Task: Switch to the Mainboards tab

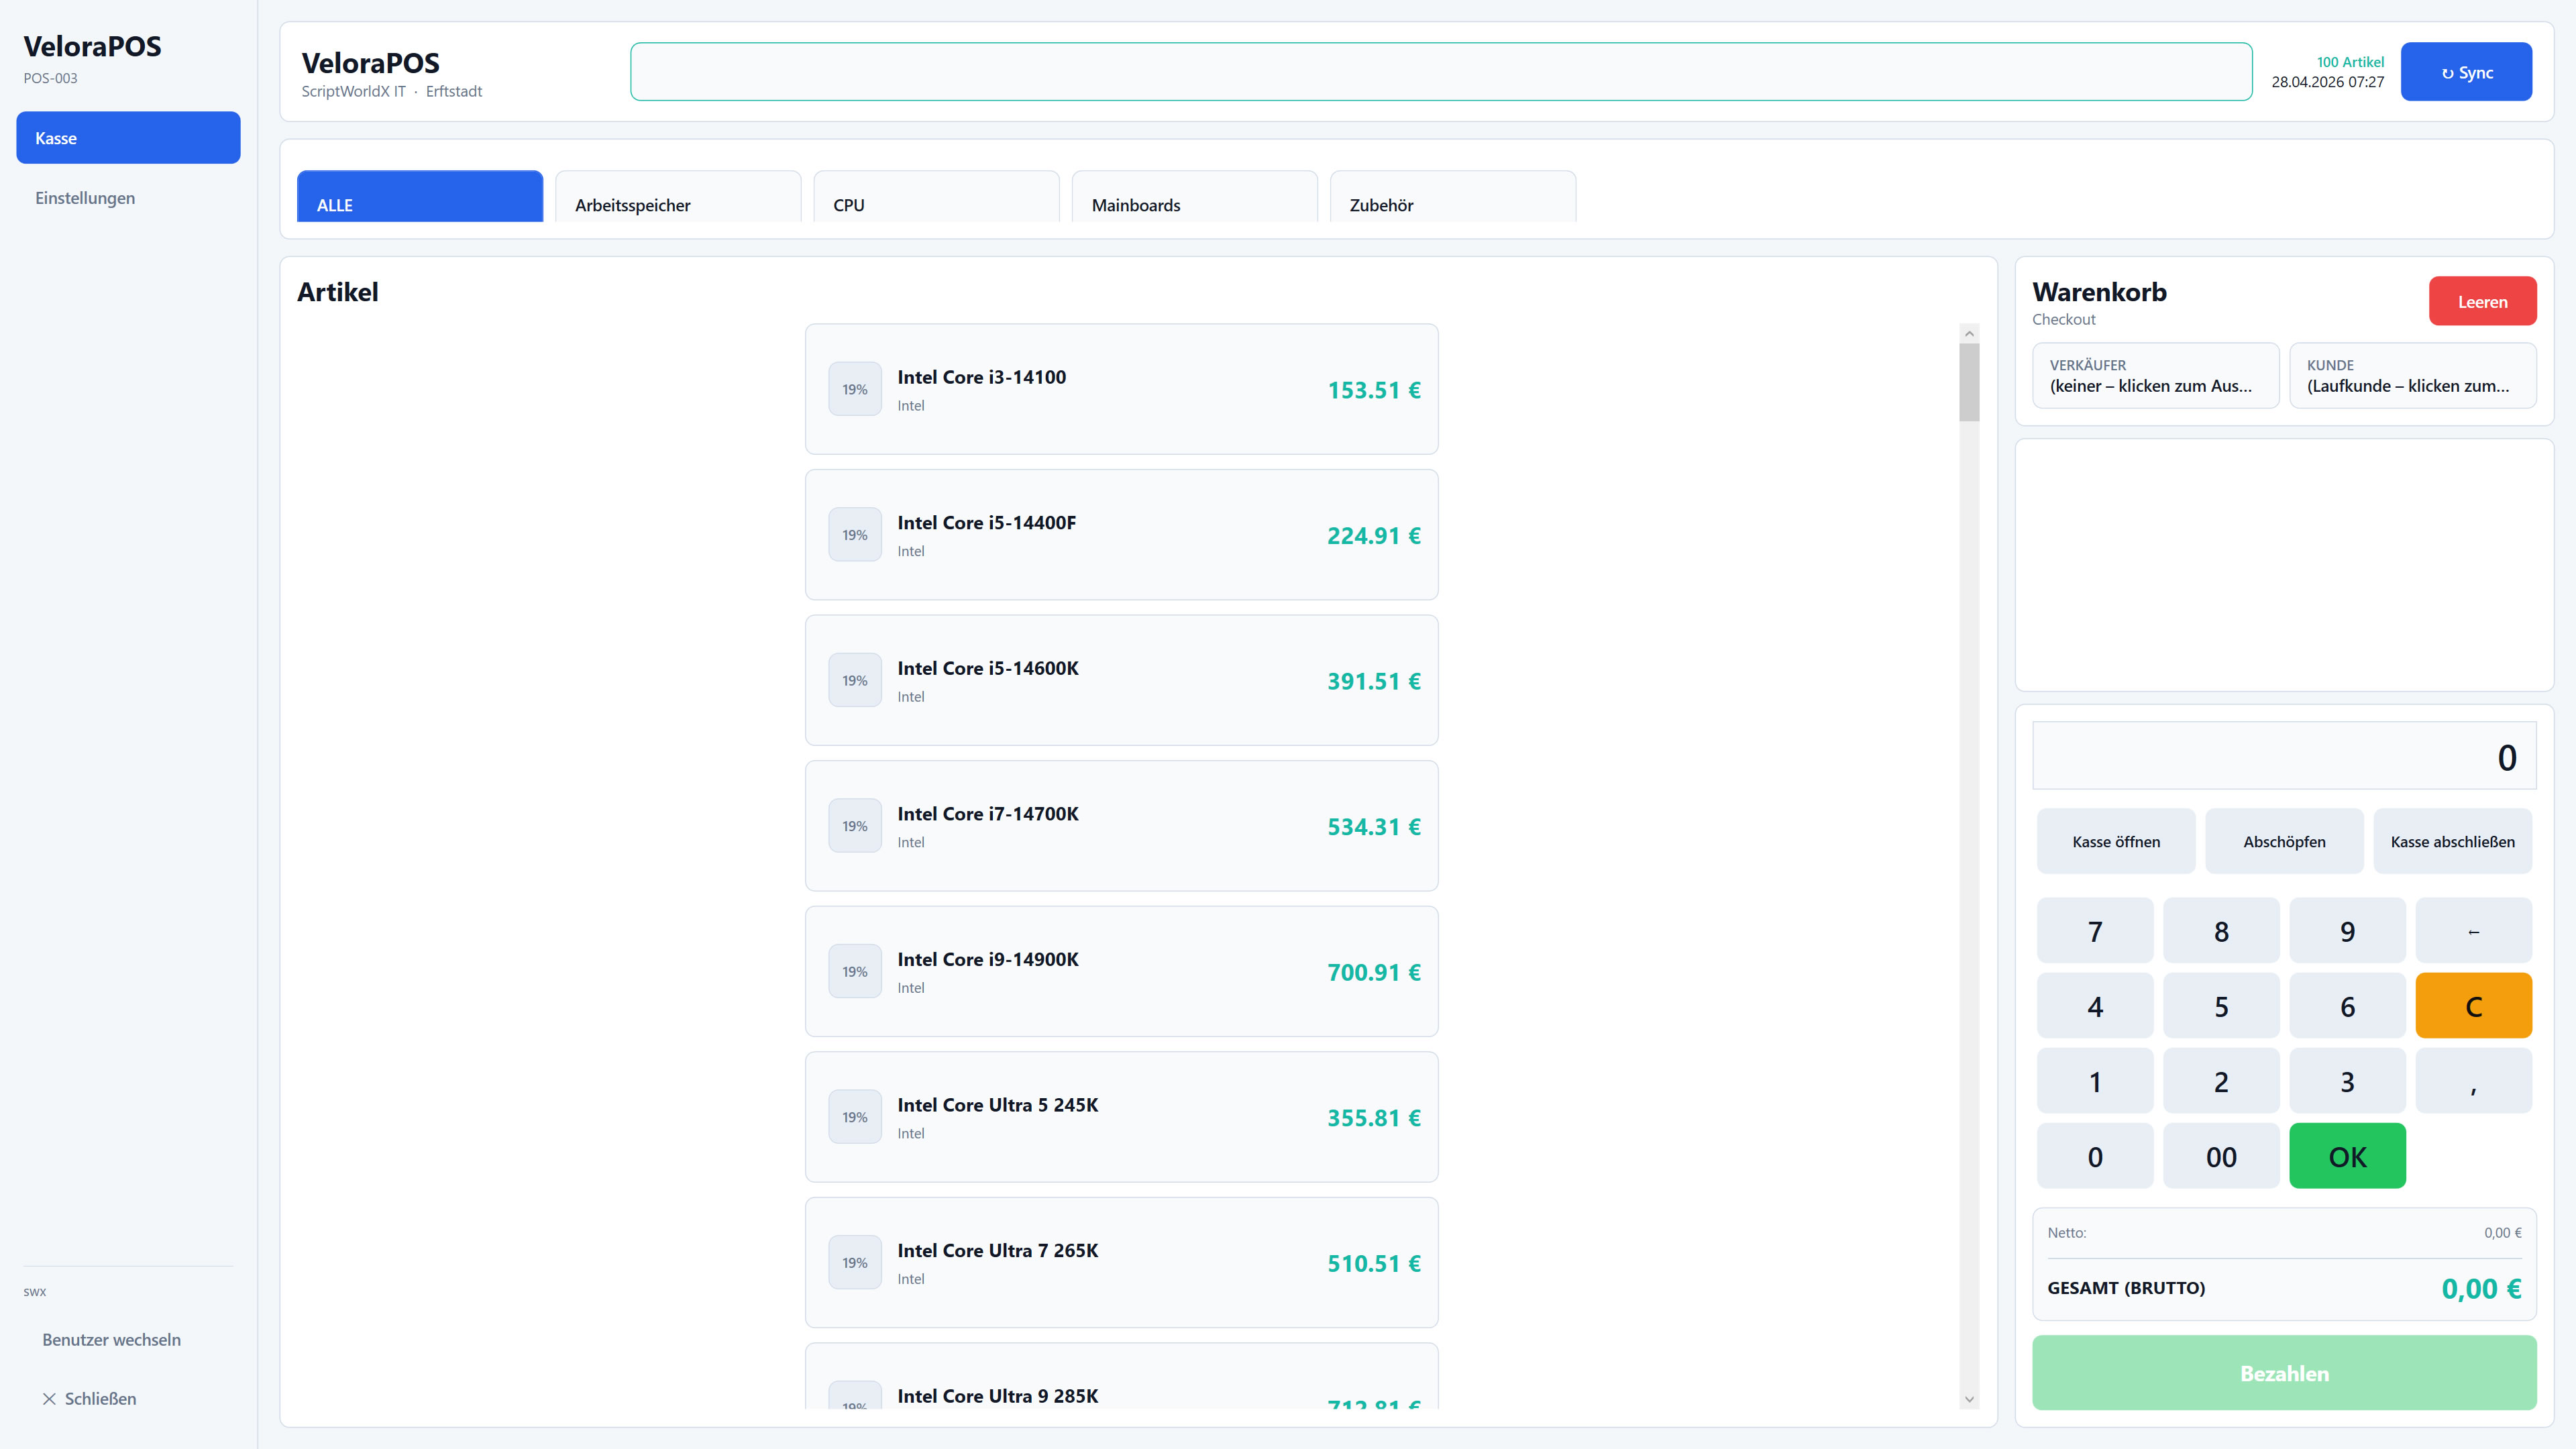Action: click(x=1194, y=197)
